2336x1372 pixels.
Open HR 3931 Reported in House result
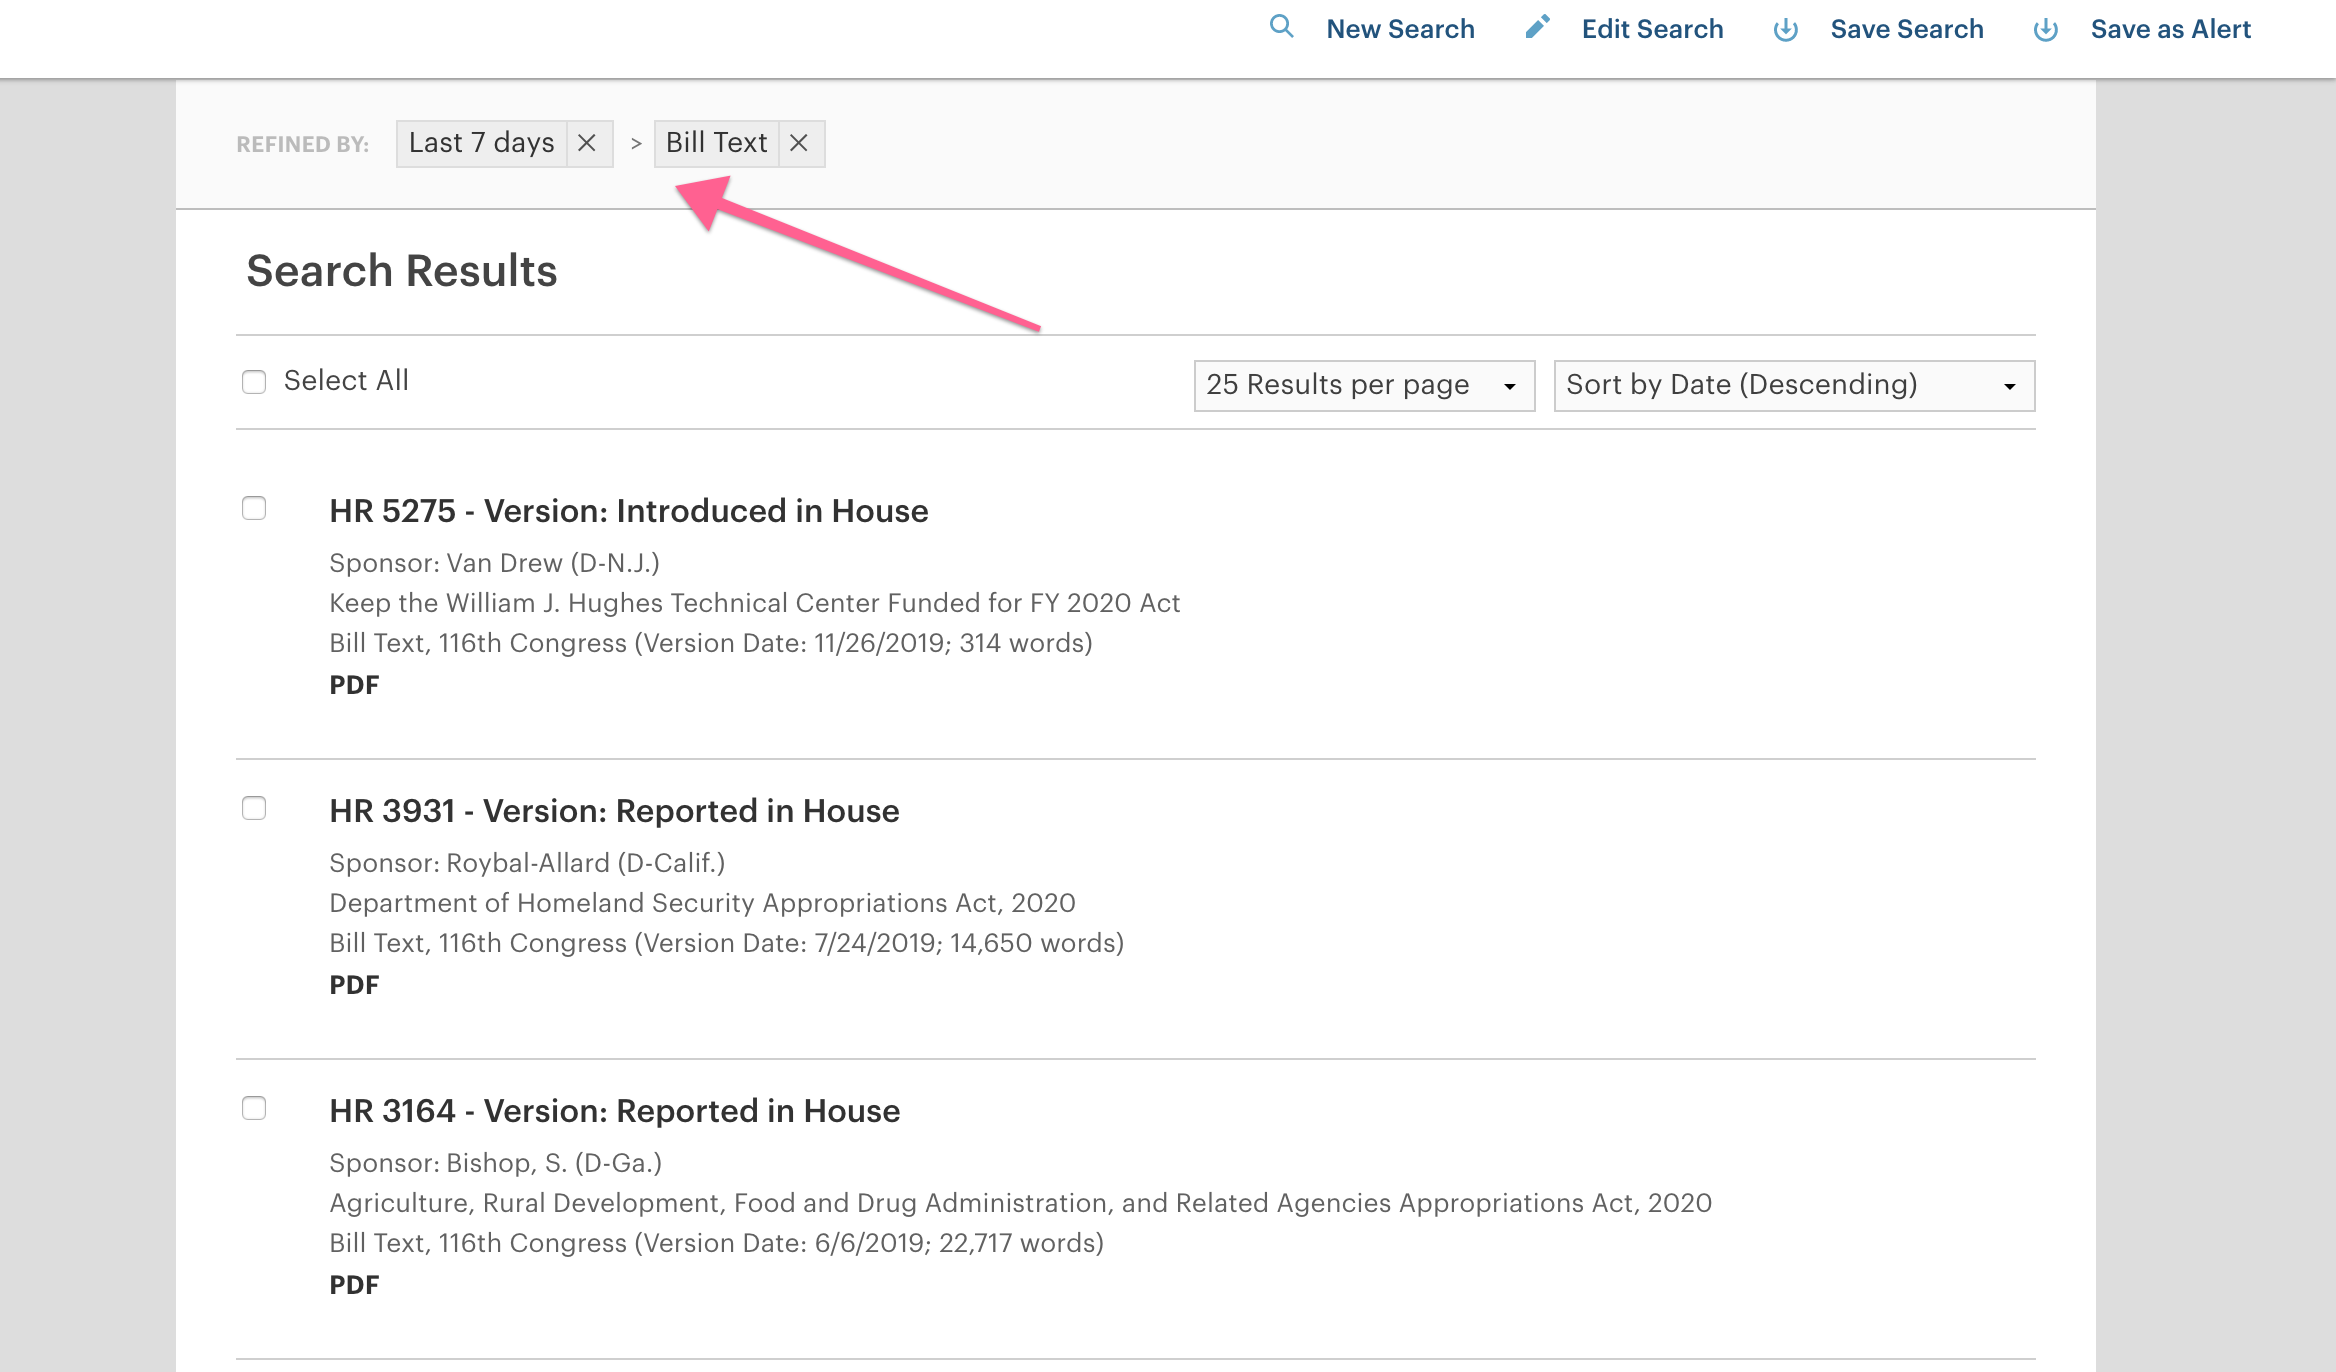click(614, 811)
